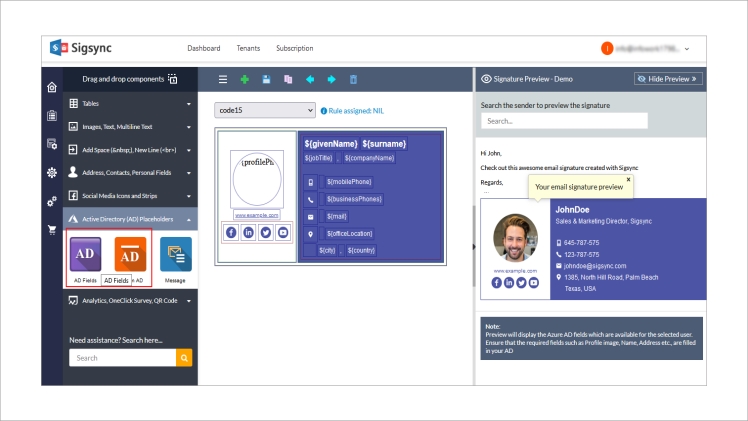Open the user account dropdown arrow

[686, 49]
